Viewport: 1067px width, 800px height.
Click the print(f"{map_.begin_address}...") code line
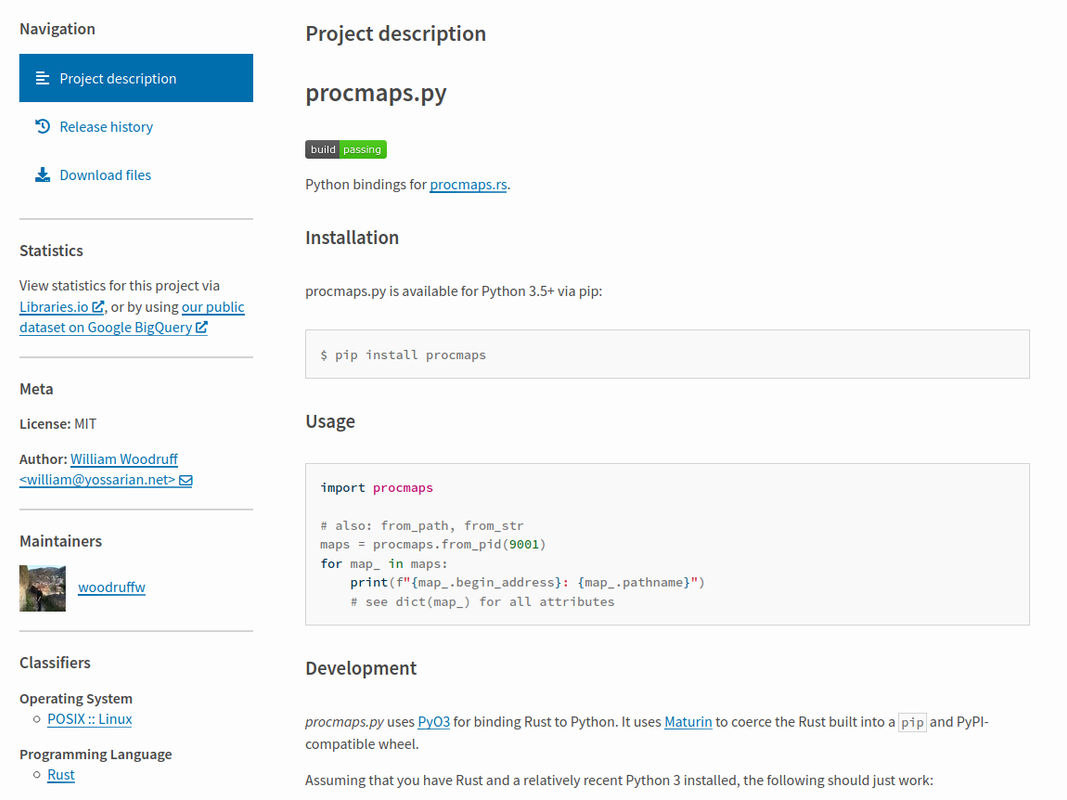tap(527, 582)
